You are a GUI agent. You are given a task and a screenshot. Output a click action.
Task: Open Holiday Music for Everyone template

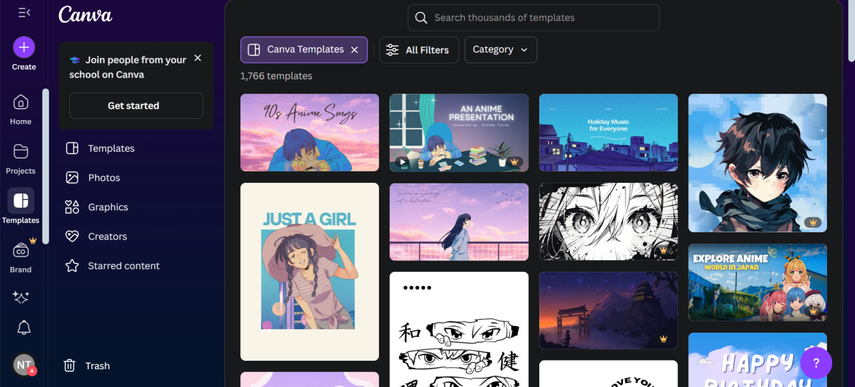click(609, 132)
